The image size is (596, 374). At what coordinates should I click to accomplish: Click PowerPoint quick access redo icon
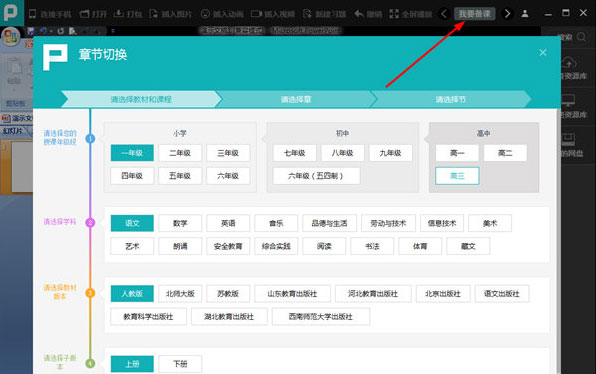point(61,31)
